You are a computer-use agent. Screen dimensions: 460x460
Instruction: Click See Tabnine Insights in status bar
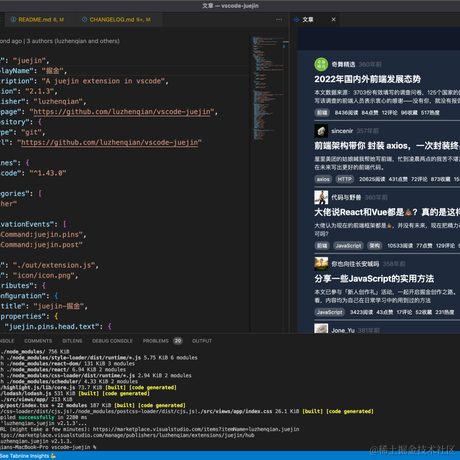coord(28,456)
